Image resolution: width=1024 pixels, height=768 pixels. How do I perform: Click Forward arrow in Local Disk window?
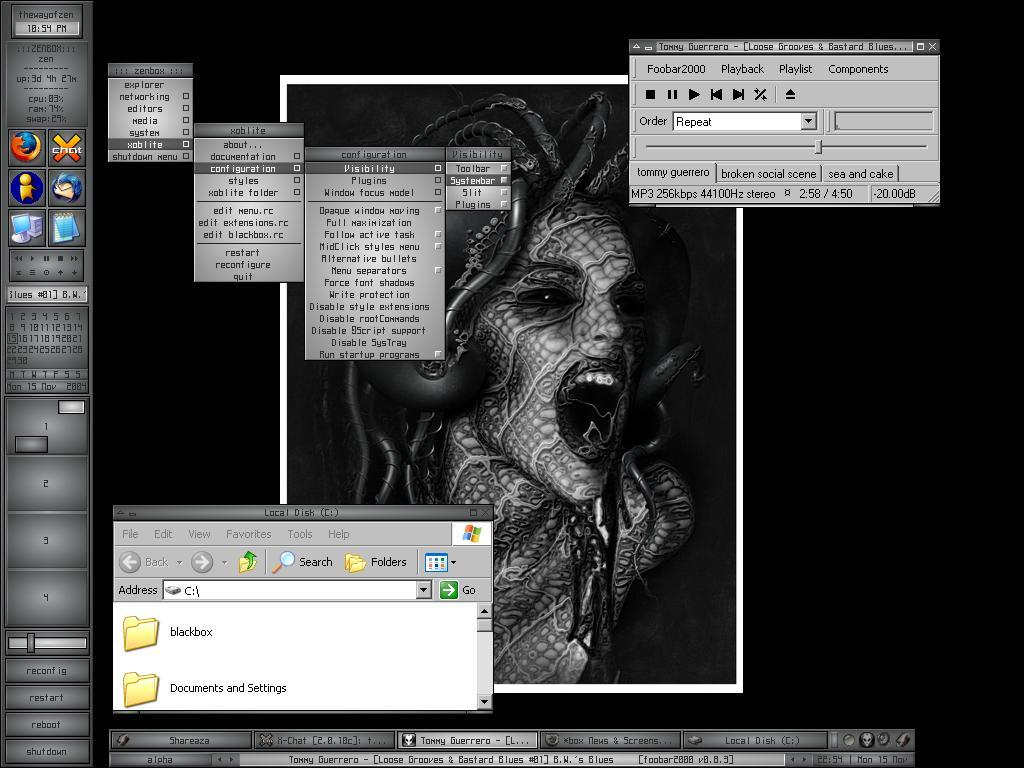[x=202, y=562]
